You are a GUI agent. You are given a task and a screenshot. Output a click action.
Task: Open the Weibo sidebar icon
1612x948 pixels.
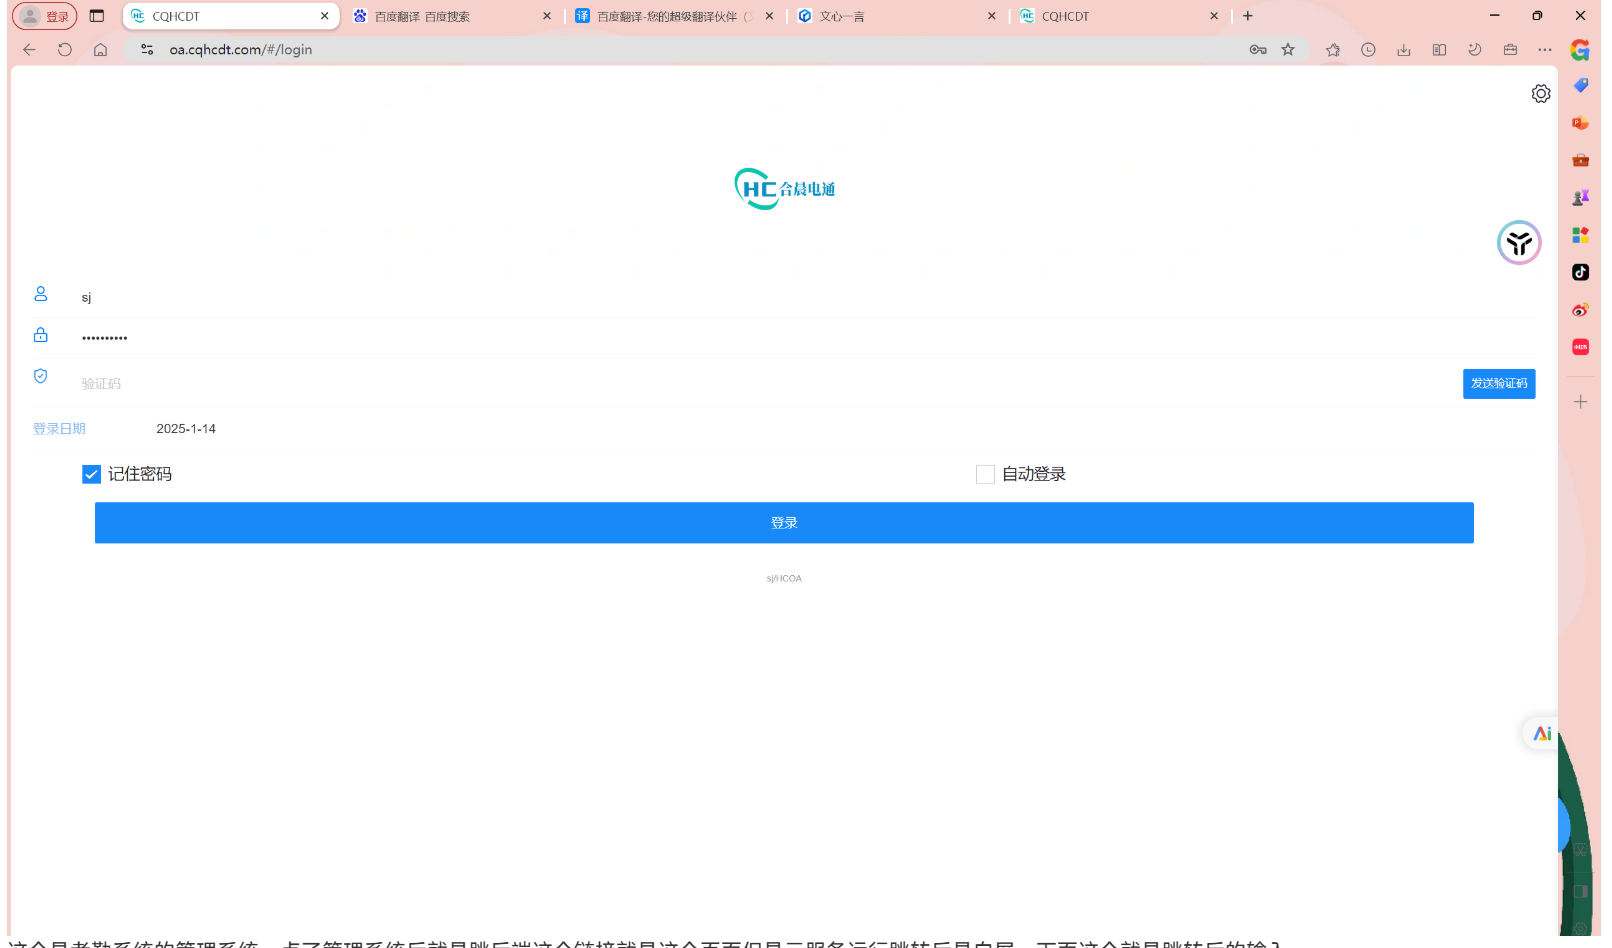point(1580,310)
